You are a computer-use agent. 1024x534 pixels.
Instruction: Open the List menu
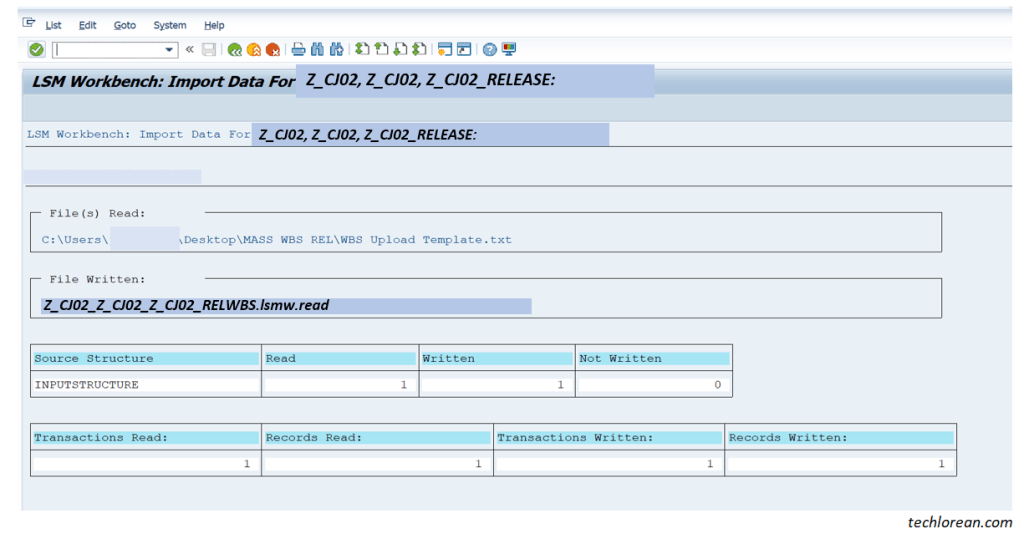(x=53, y=25)
